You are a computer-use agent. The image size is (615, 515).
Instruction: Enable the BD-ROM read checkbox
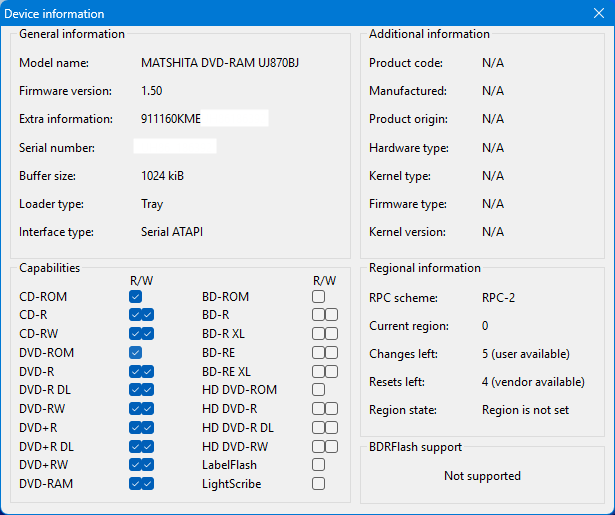click(318, 297)
